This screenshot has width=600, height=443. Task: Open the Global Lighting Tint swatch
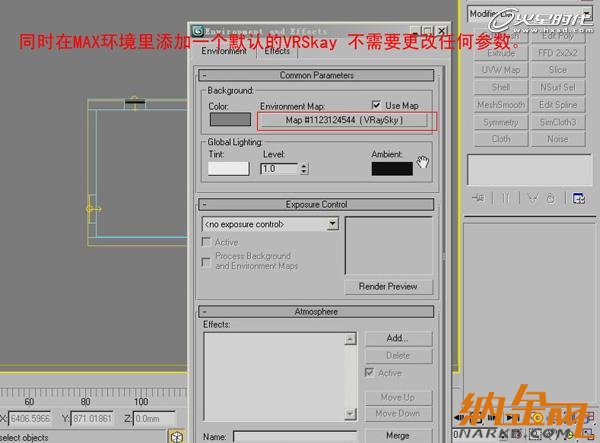click(228, 168)
